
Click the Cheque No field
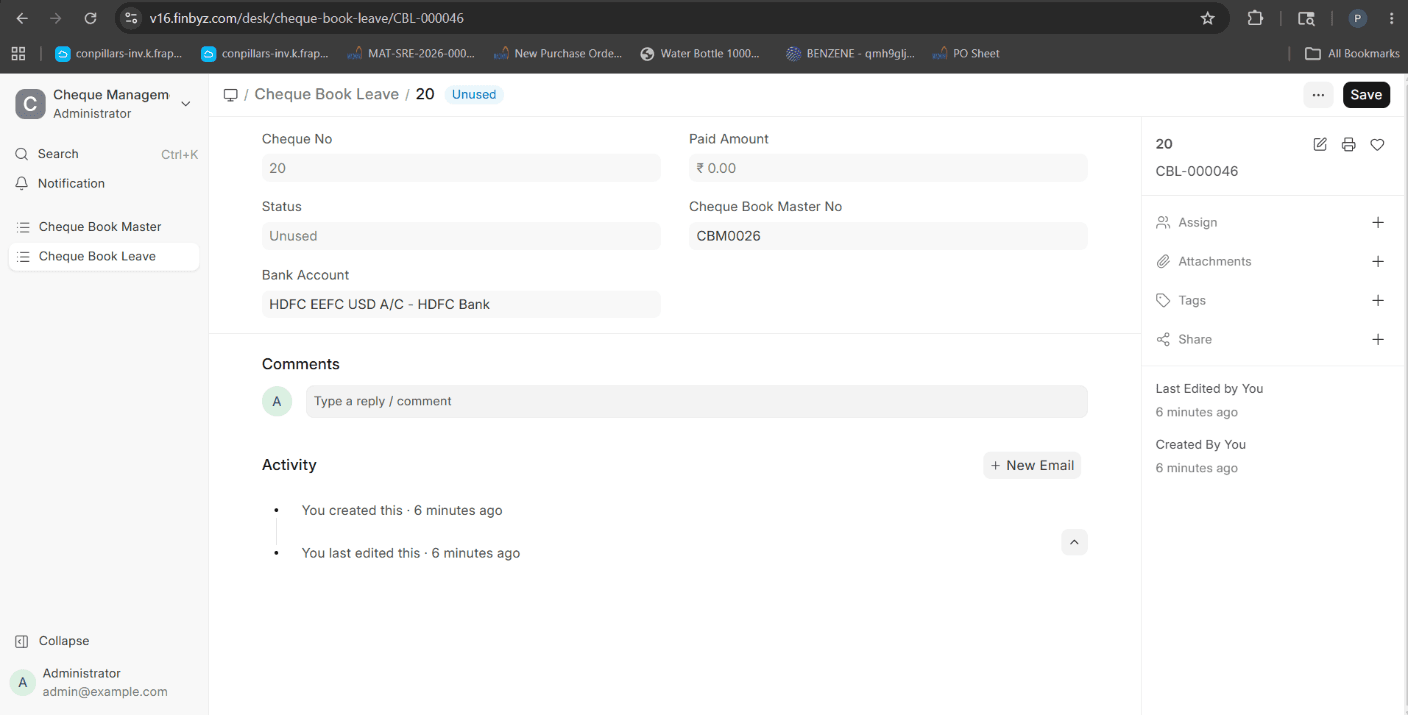click(461, 168)
